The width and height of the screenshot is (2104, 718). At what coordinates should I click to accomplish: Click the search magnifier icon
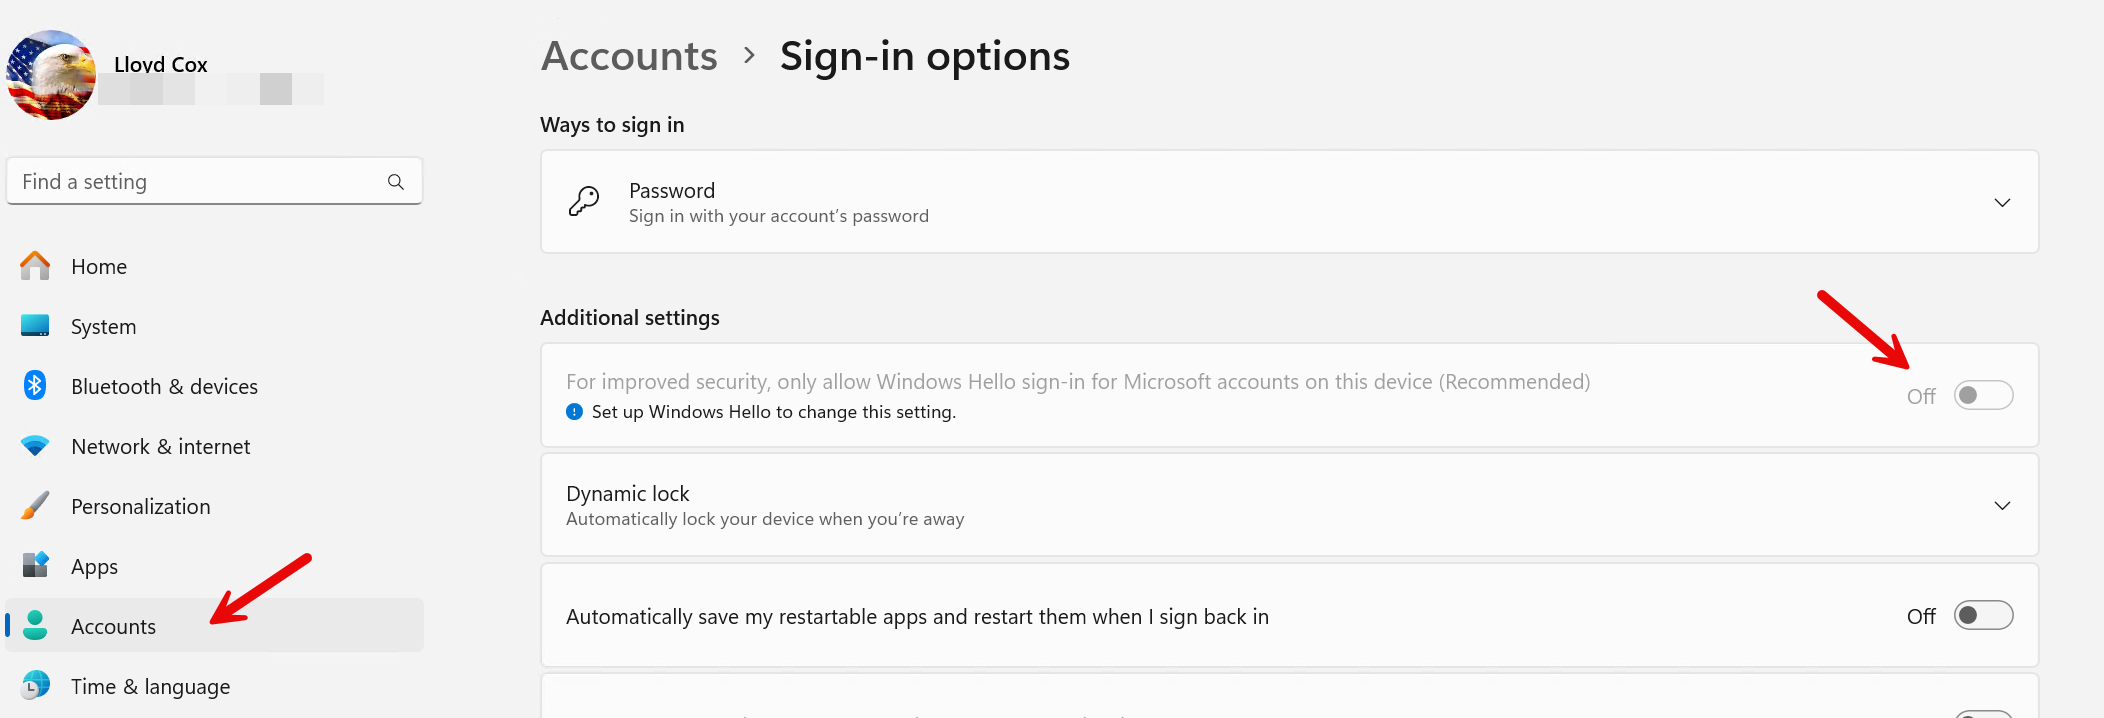(396, 182)
